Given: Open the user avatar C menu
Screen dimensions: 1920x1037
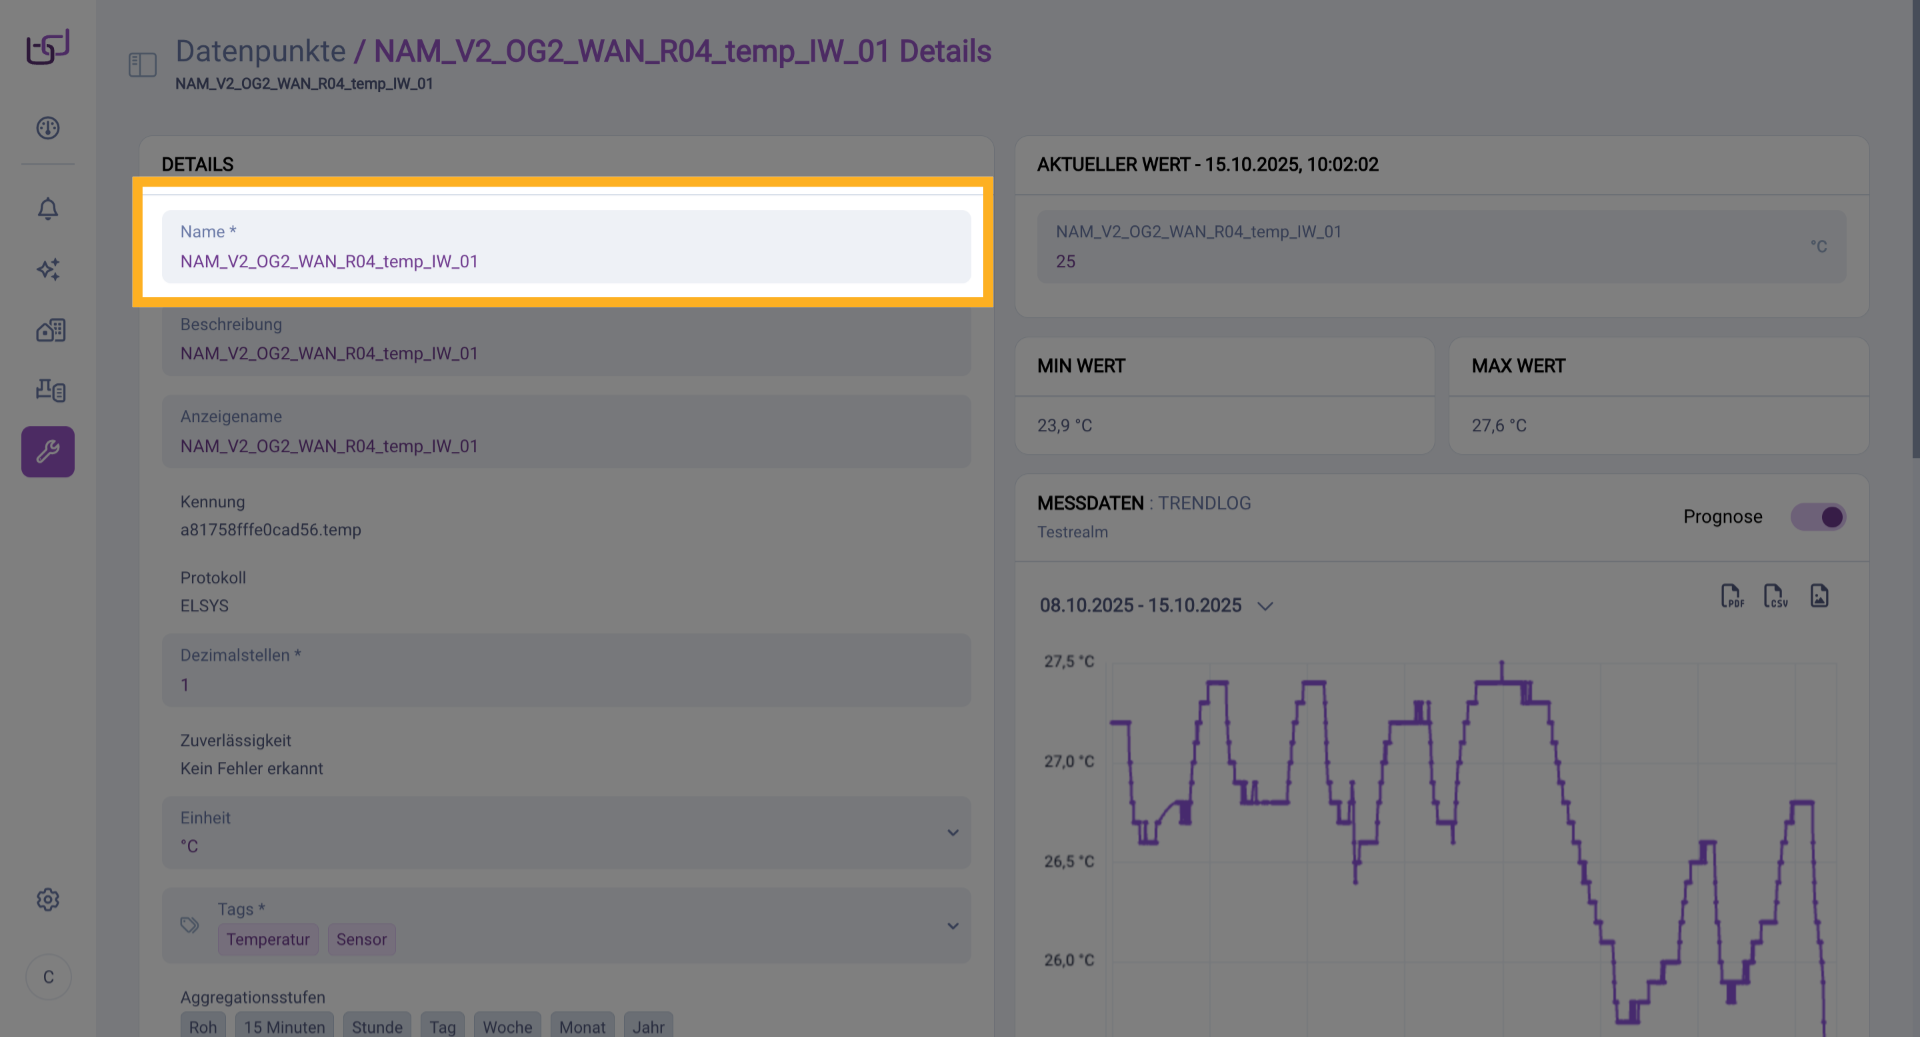Looking at the screenshot, I should pos(48,977).
